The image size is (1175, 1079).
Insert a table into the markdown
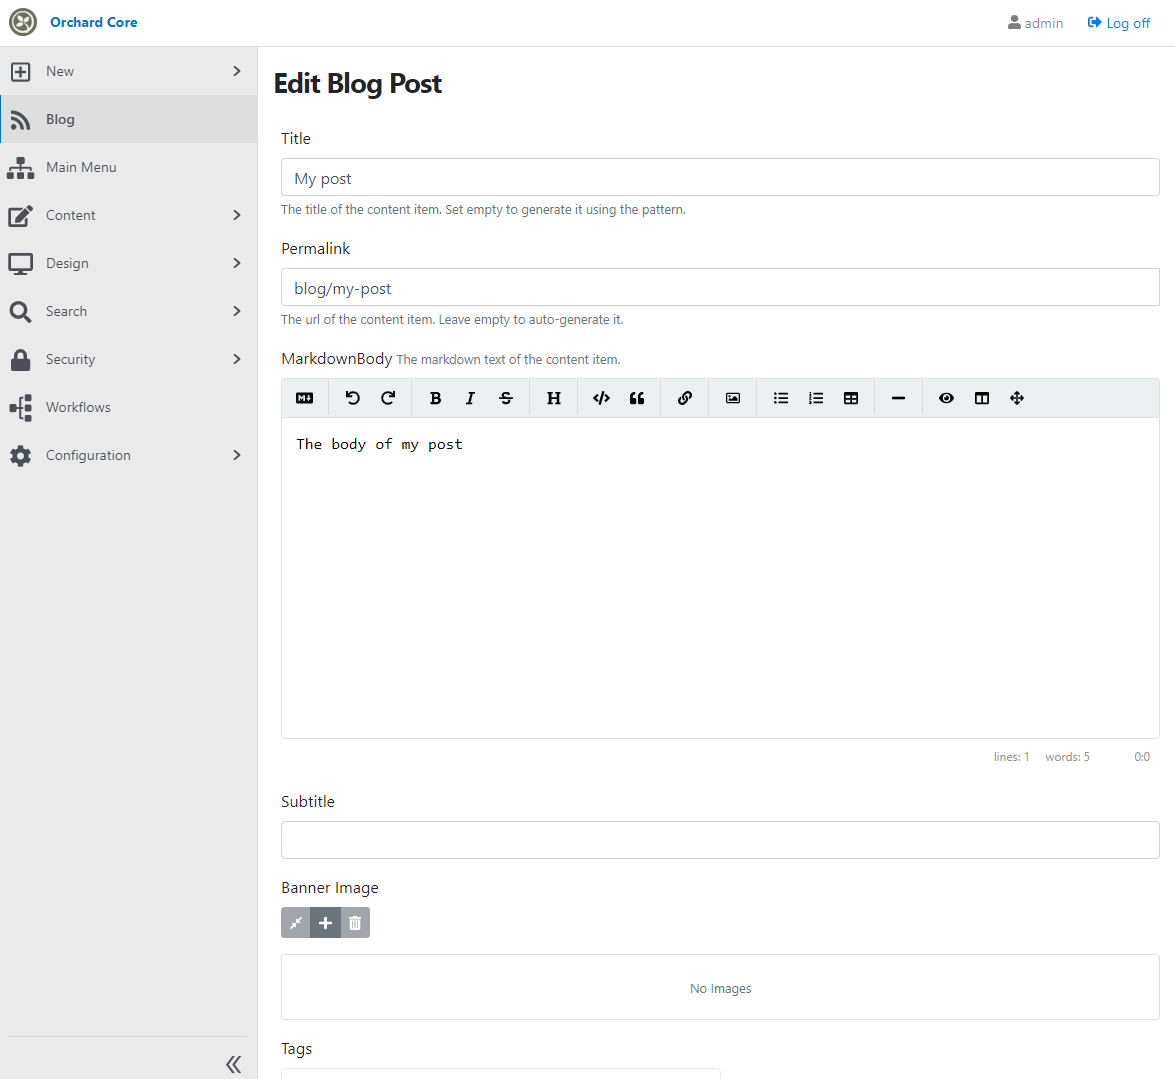[x=851, y=398]
